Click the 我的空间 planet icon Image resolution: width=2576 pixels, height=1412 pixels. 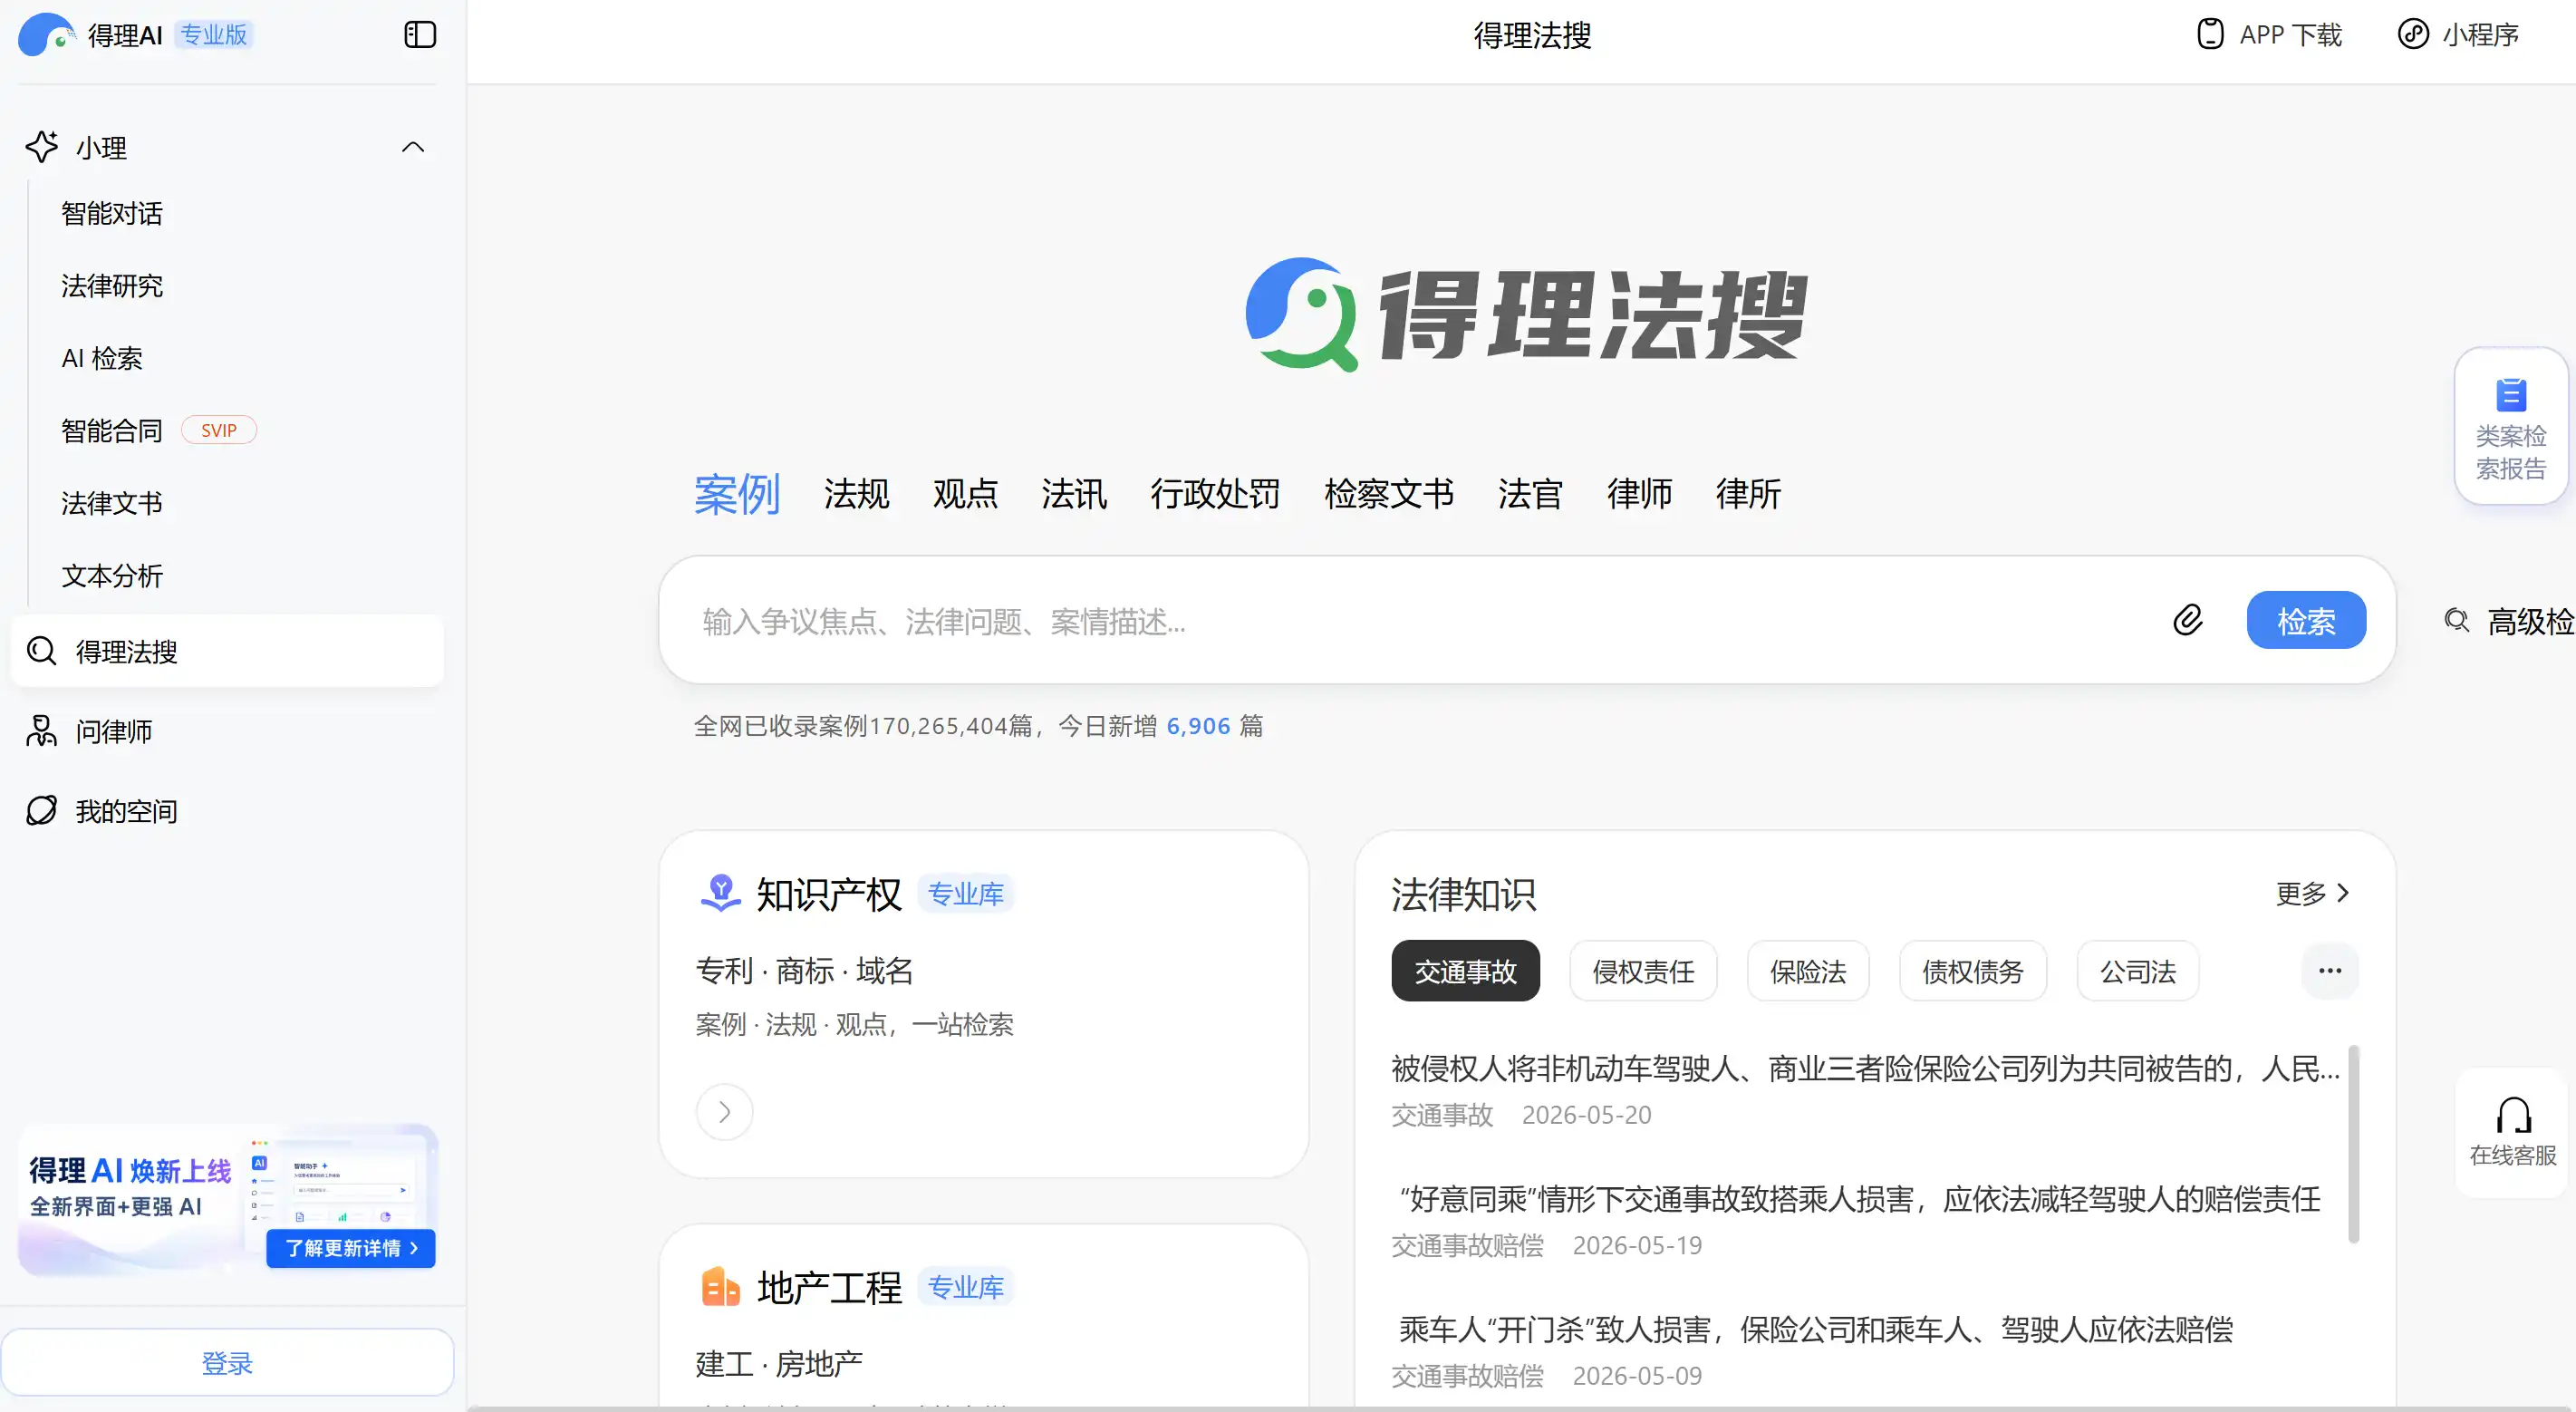(x=41, y=811)
